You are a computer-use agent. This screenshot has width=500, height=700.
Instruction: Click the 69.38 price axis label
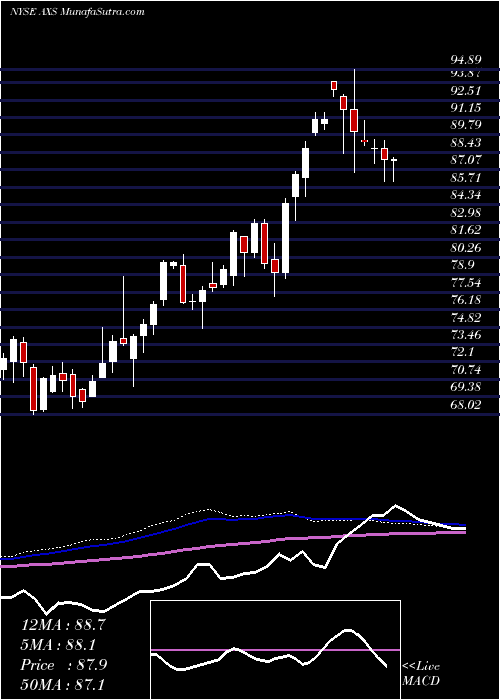pos(467,387)
